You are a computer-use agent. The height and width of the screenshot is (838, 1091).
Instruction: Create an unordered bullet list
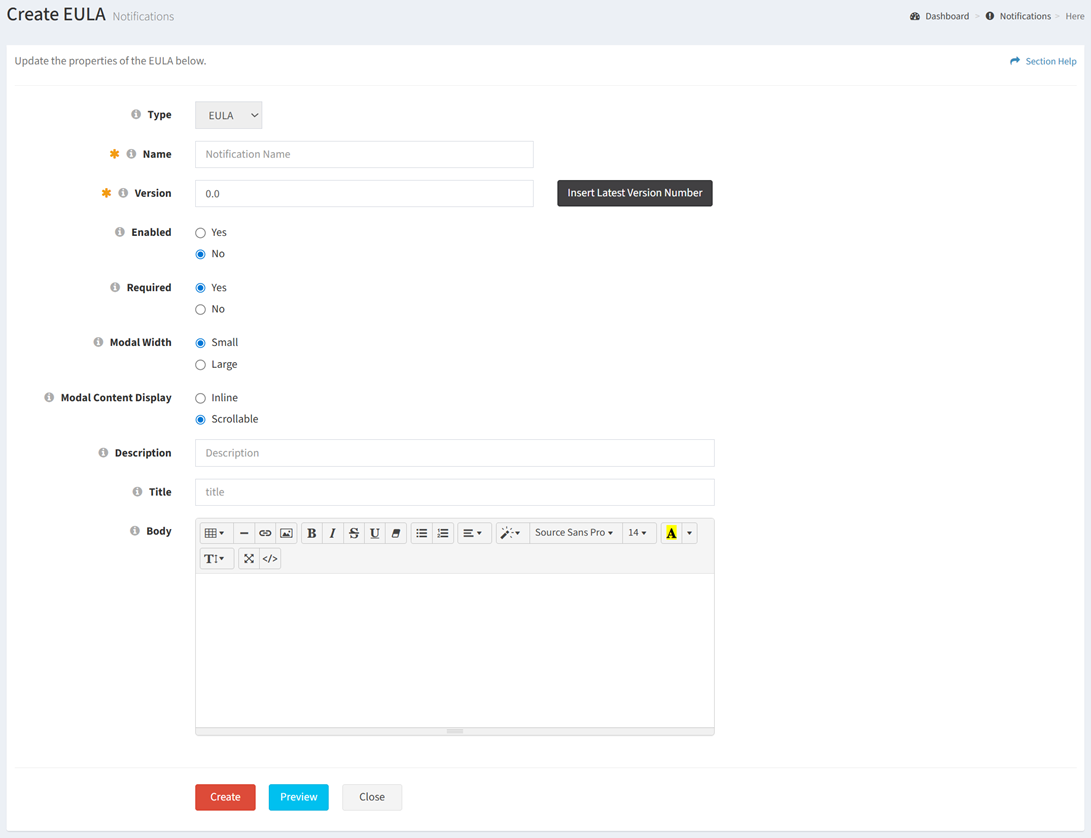422,533
